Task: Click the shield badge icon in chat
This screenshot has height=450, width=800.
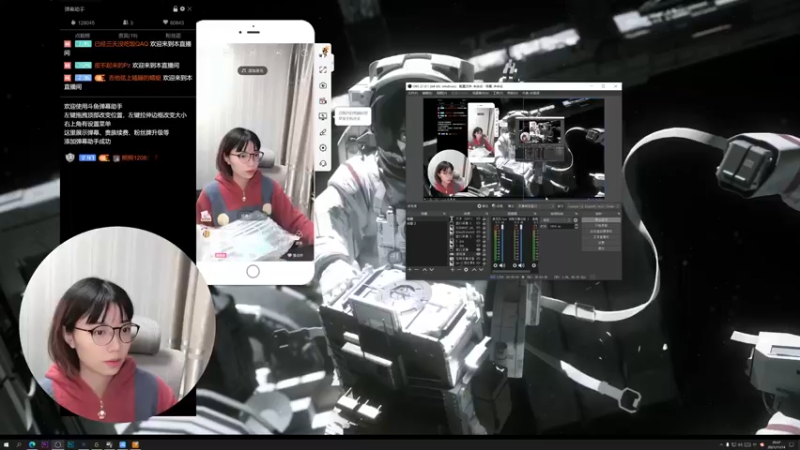Action: [70, 157]
